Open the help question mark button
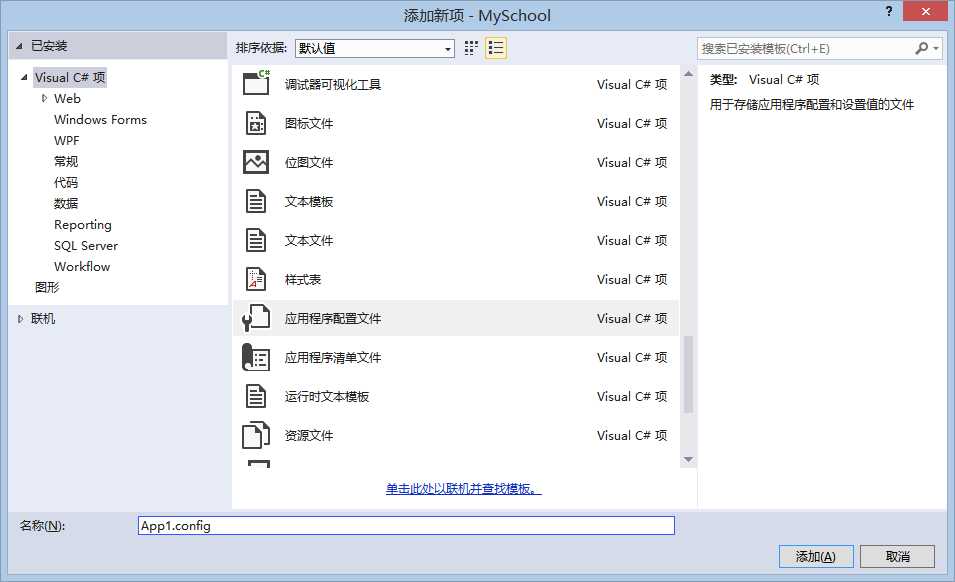This screenshot has width=955, height=582. (889, 11)
